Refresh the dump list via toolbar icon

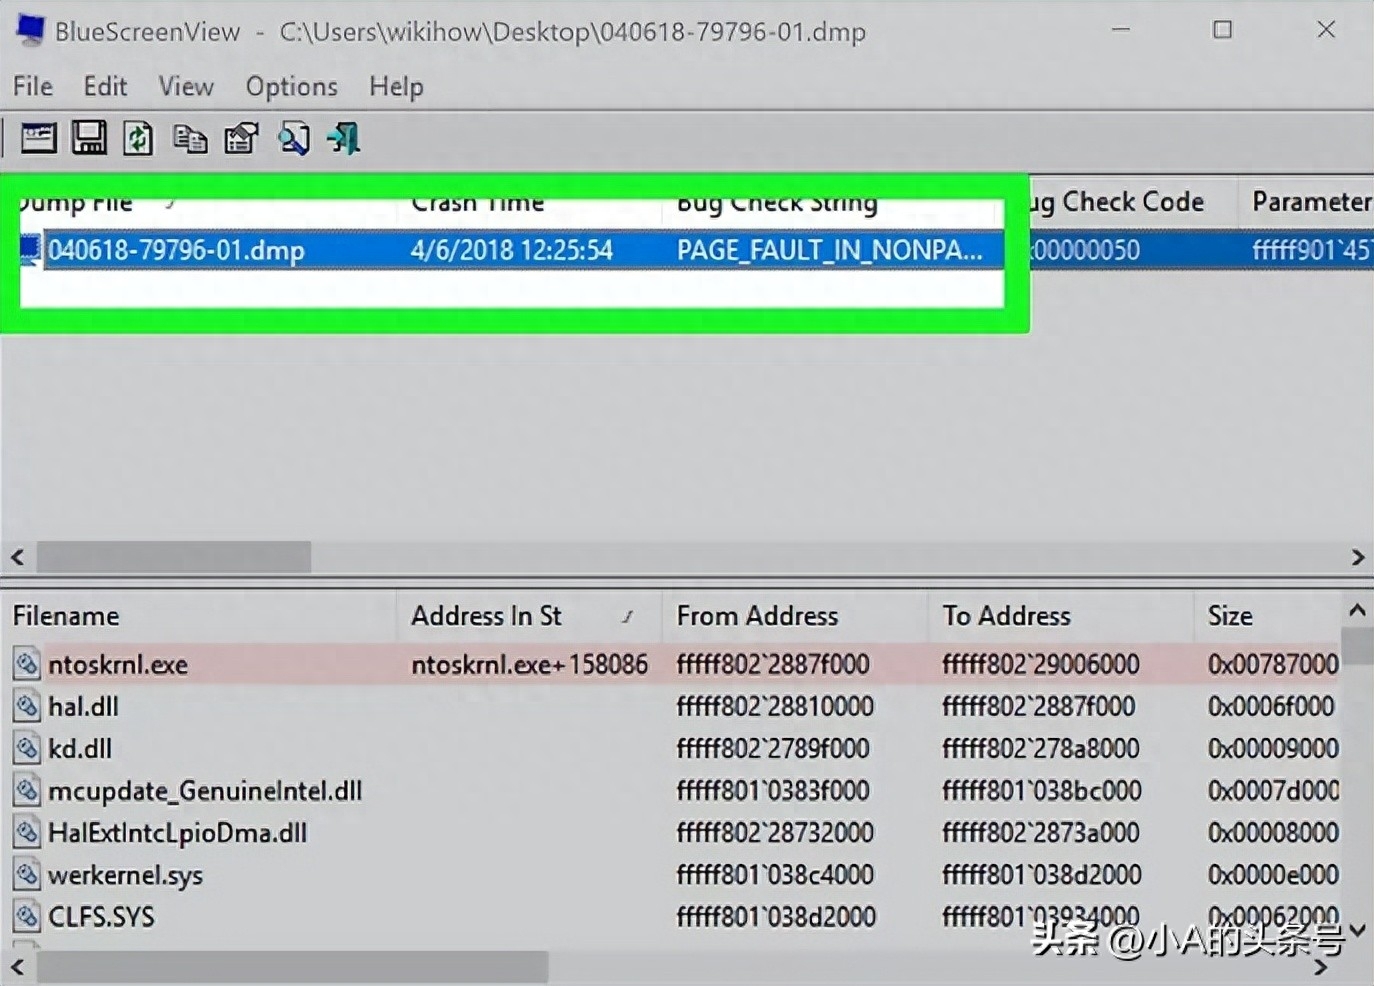click(138, 138)
